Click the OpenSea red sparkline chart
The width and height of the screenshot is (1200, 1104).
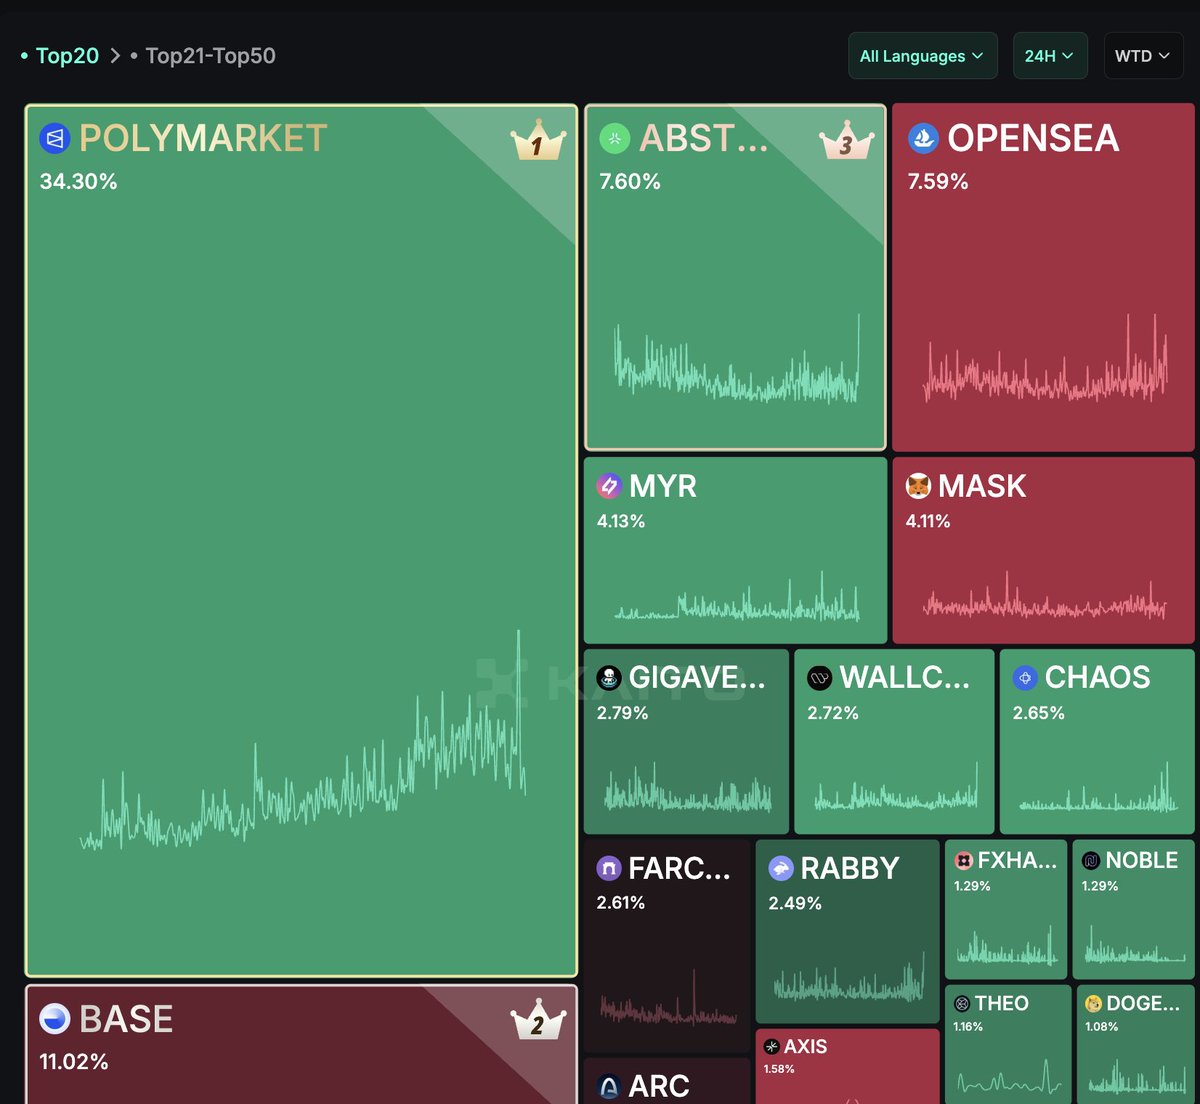pyautogui.click(x=1045, y=360)
